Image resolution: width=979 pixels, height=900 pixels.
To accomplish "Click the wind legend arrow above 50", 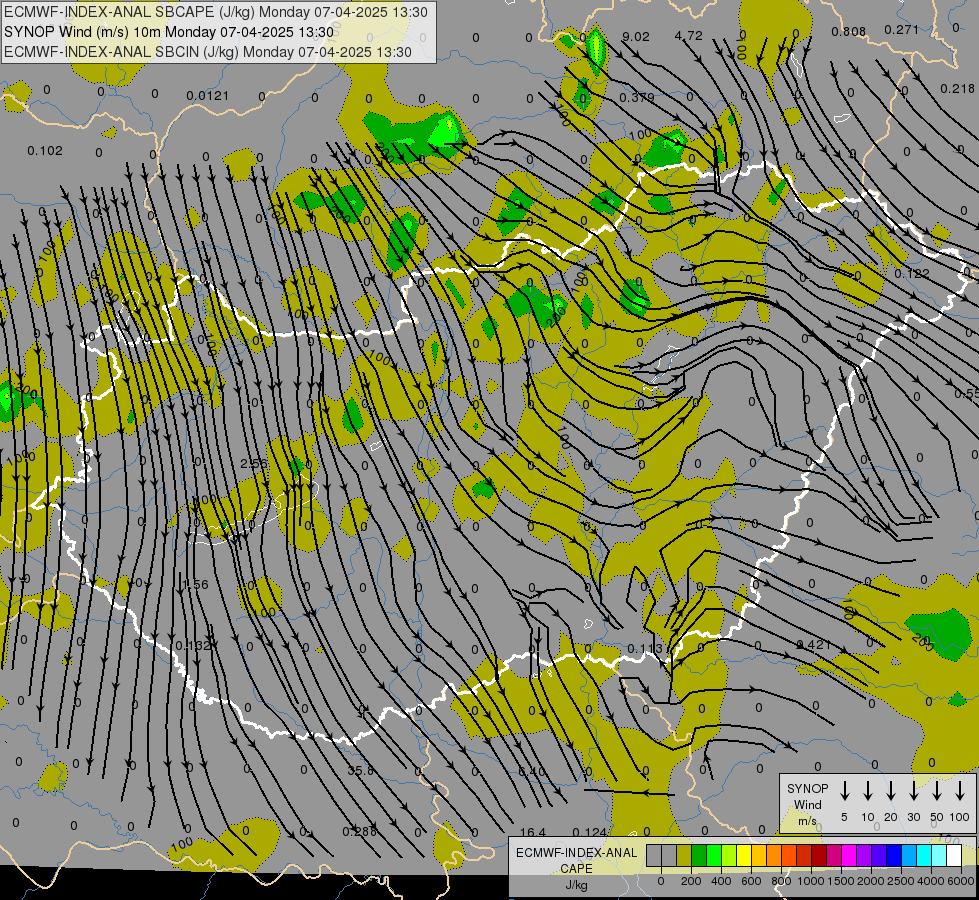I will pyautogui.click(x=937, y=791).
